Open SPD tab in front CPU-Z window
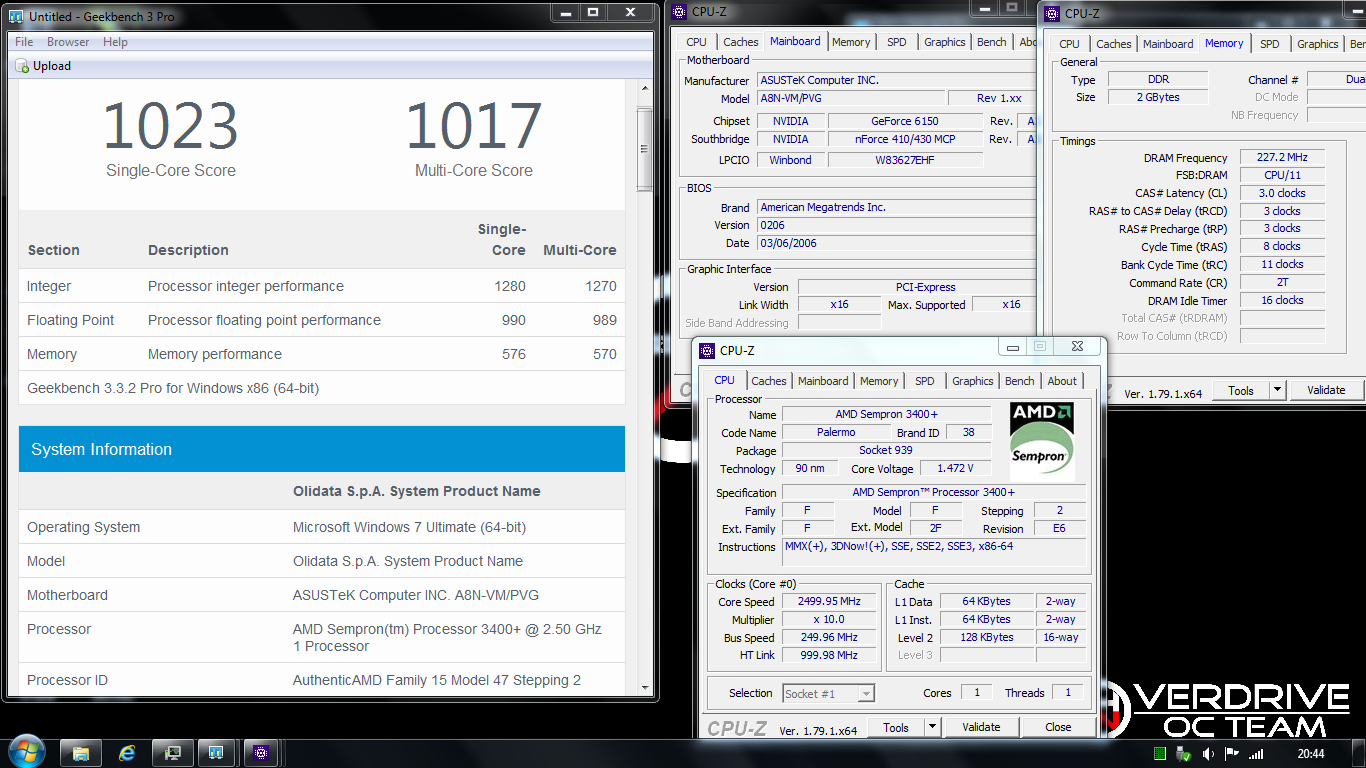1366x768 pixels. click(925, 381)
